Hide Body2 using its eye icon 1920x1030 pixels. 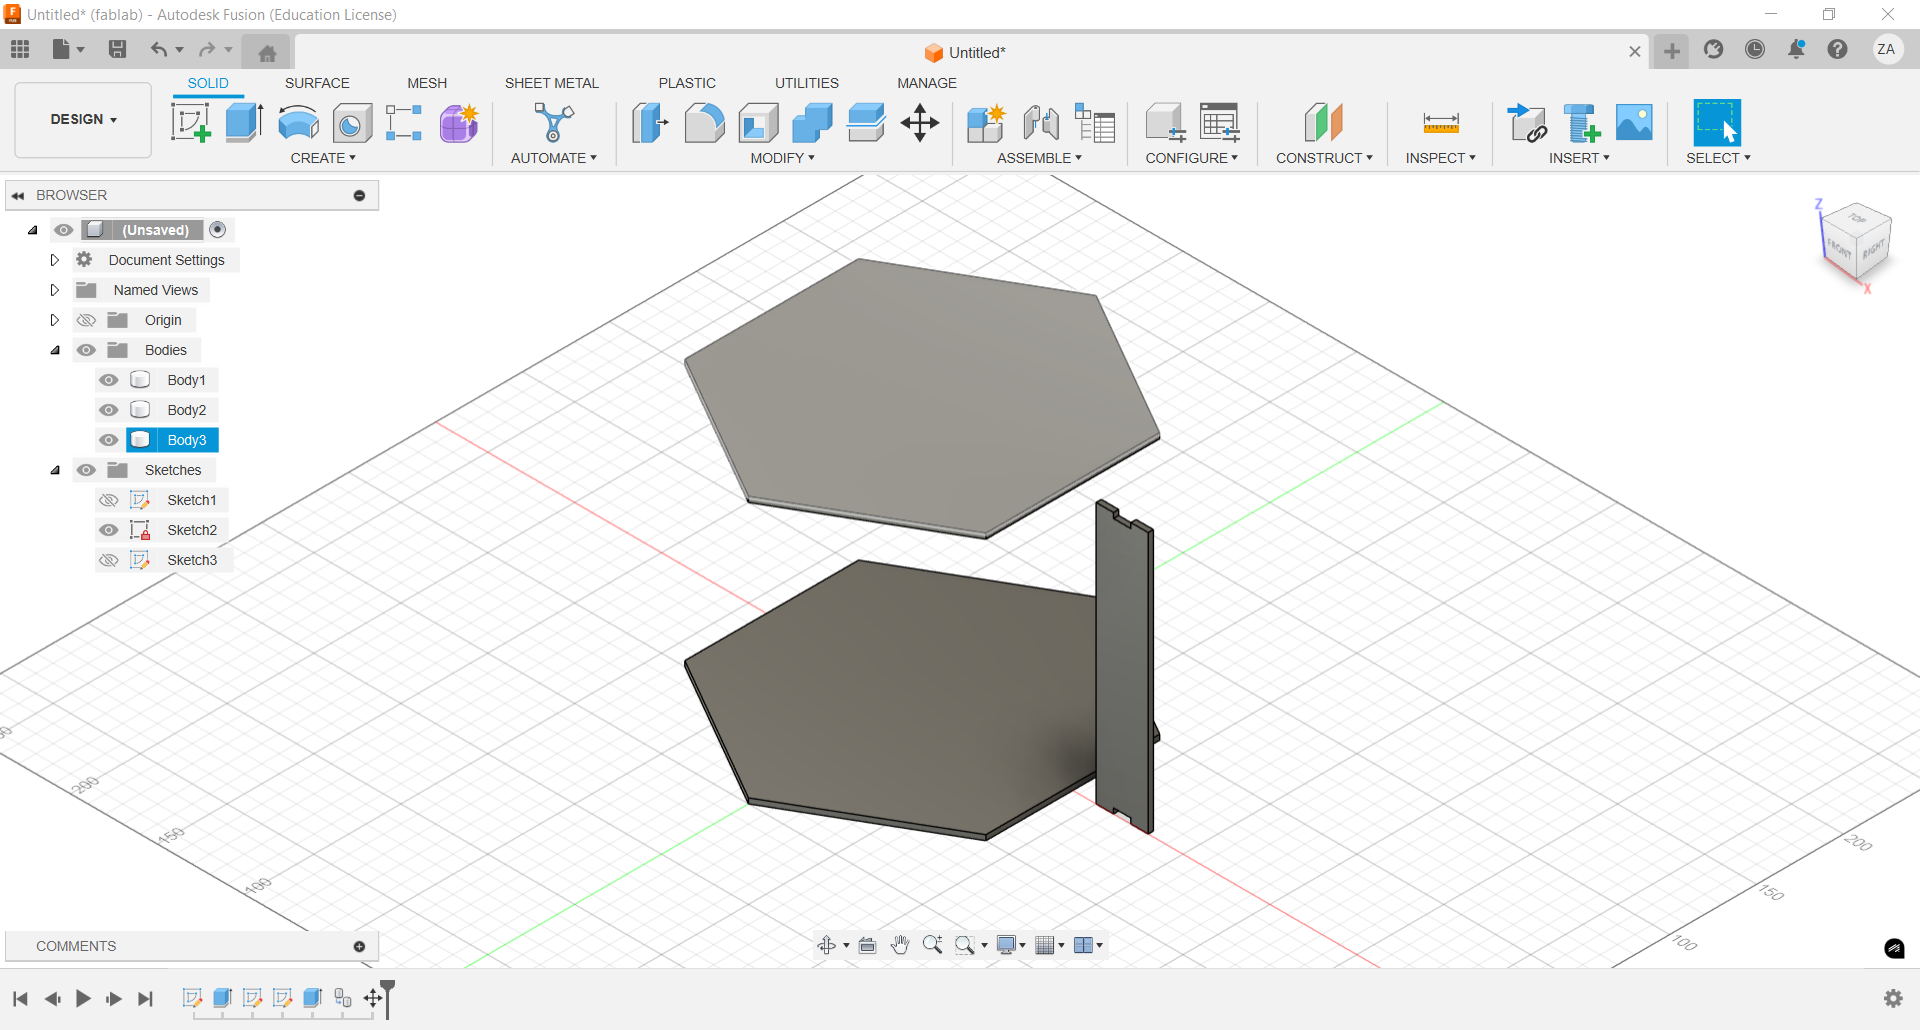pyautogui.click(x=109, y=410)
